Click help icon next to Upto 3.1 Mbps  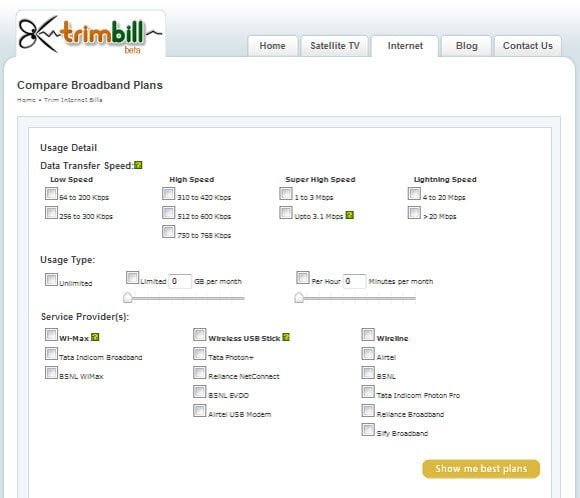pyautogui.click(x=350, y=215)
